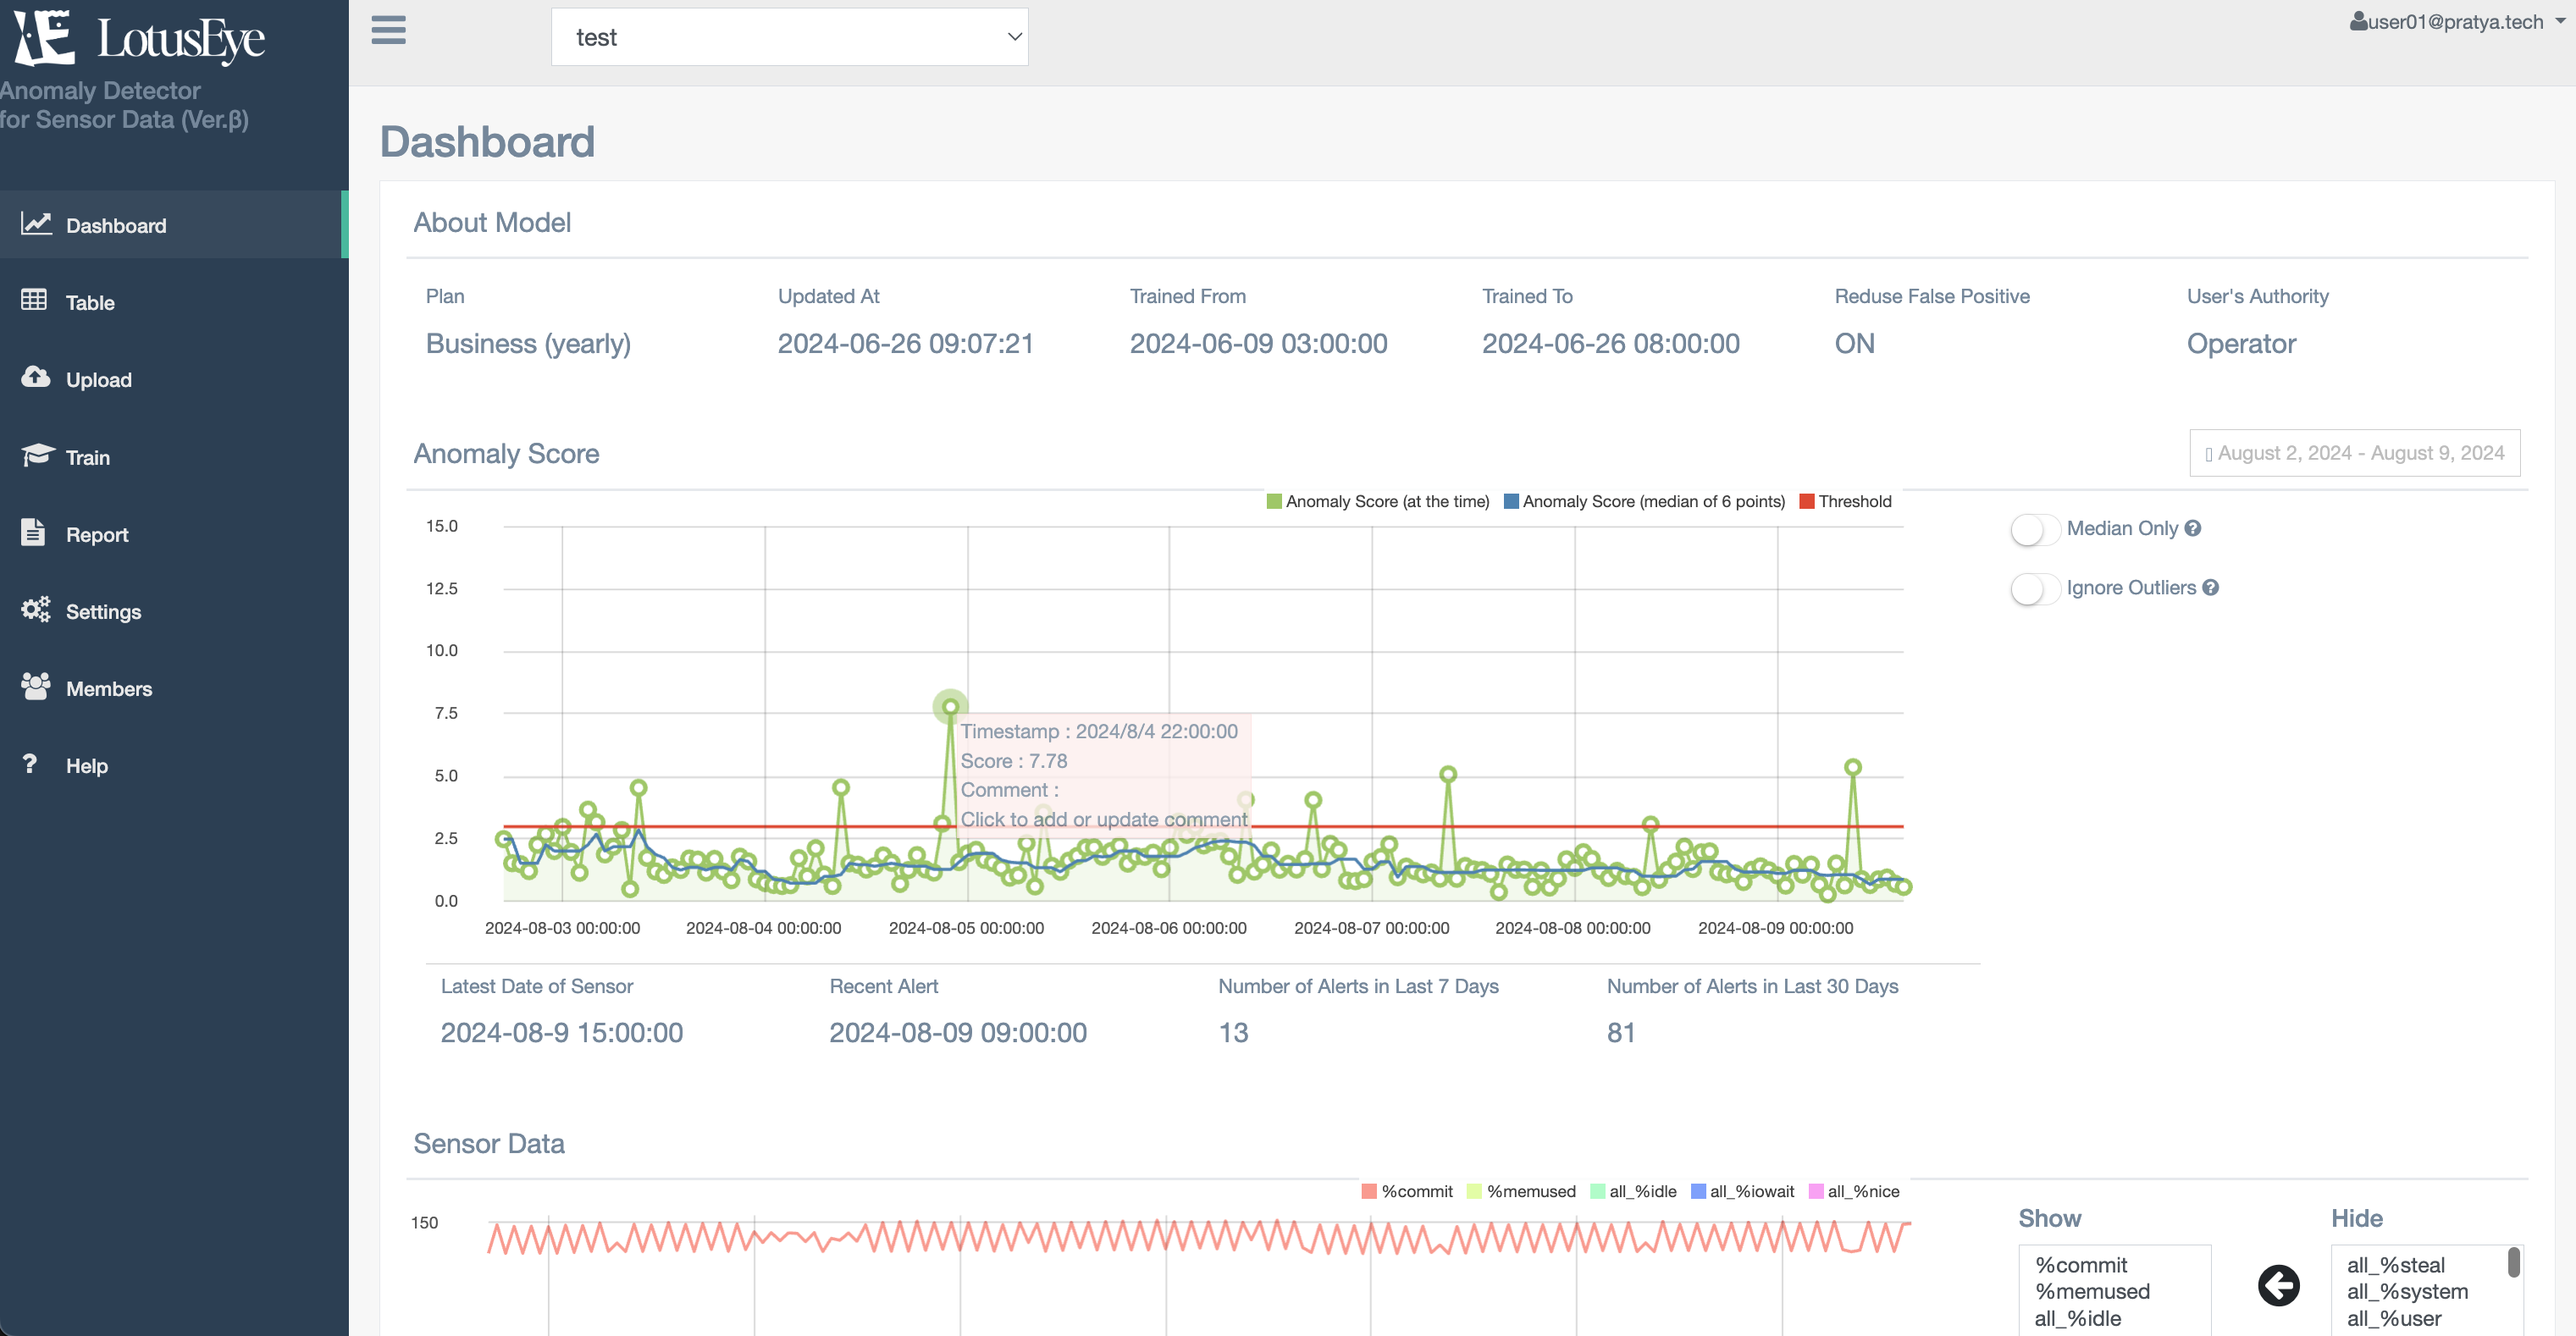Go to the Table menu item
Image resolution: width=2576 pixels, height=1336 pixels.
[x=90, y=302]
